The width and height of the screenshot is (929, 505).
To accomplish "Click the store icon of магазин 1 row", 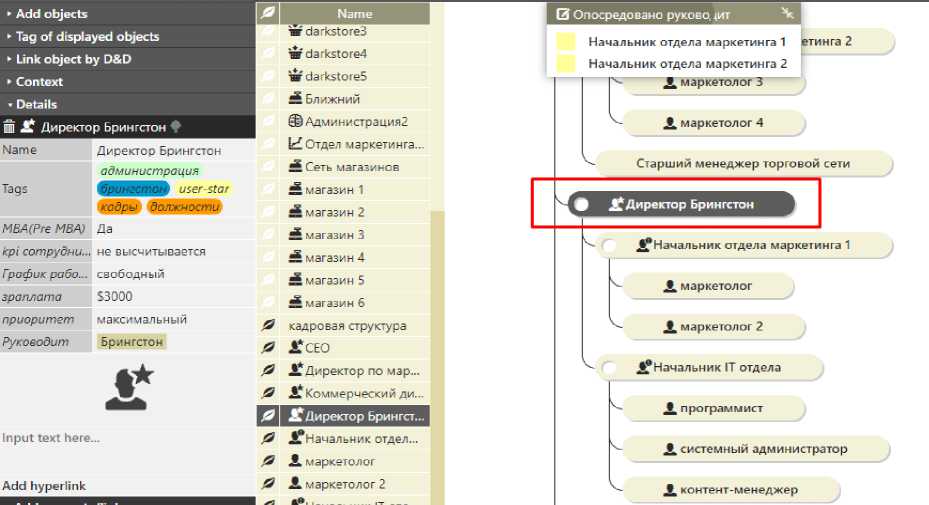I will click(295, 189).
